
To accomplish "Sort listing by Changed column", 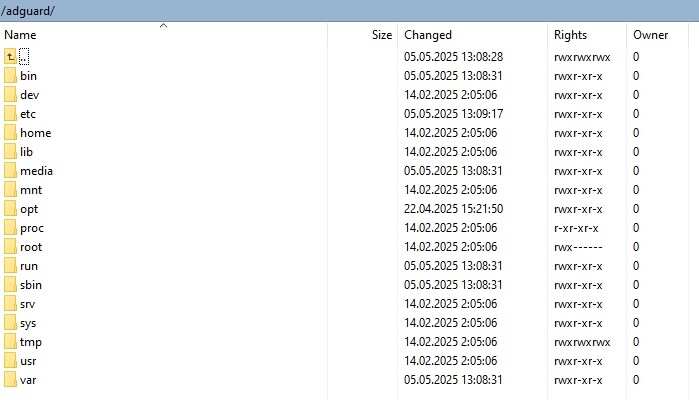I will 473,35.
